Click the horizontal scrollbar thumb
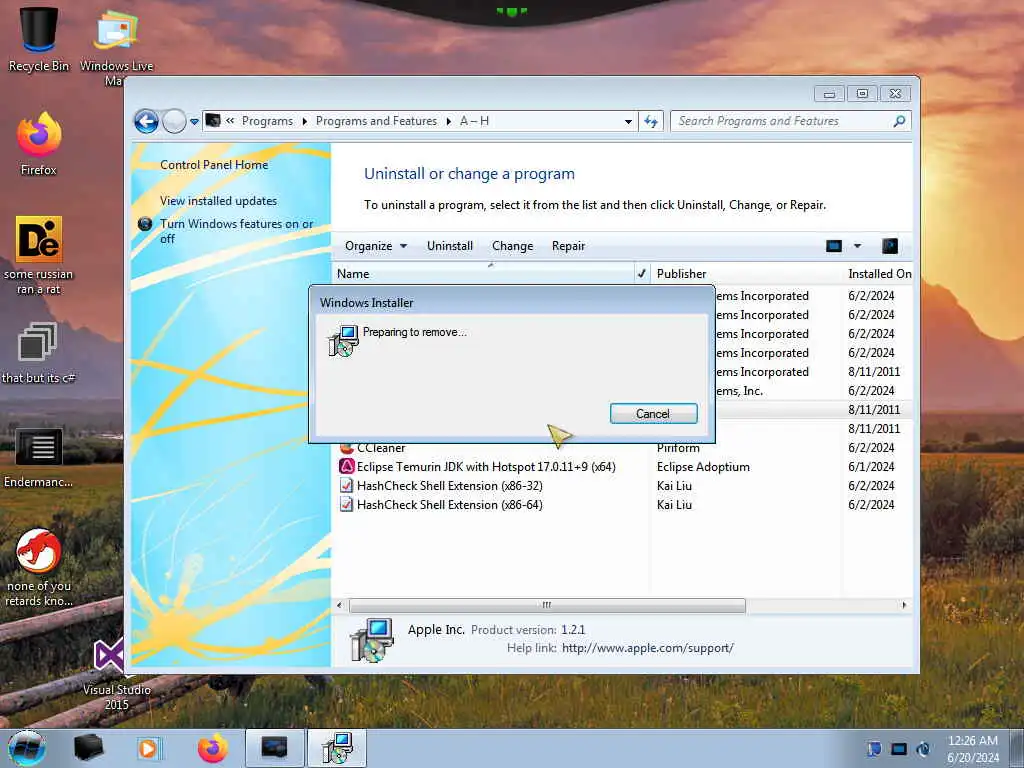The image size is (1024, 768). 547,605
